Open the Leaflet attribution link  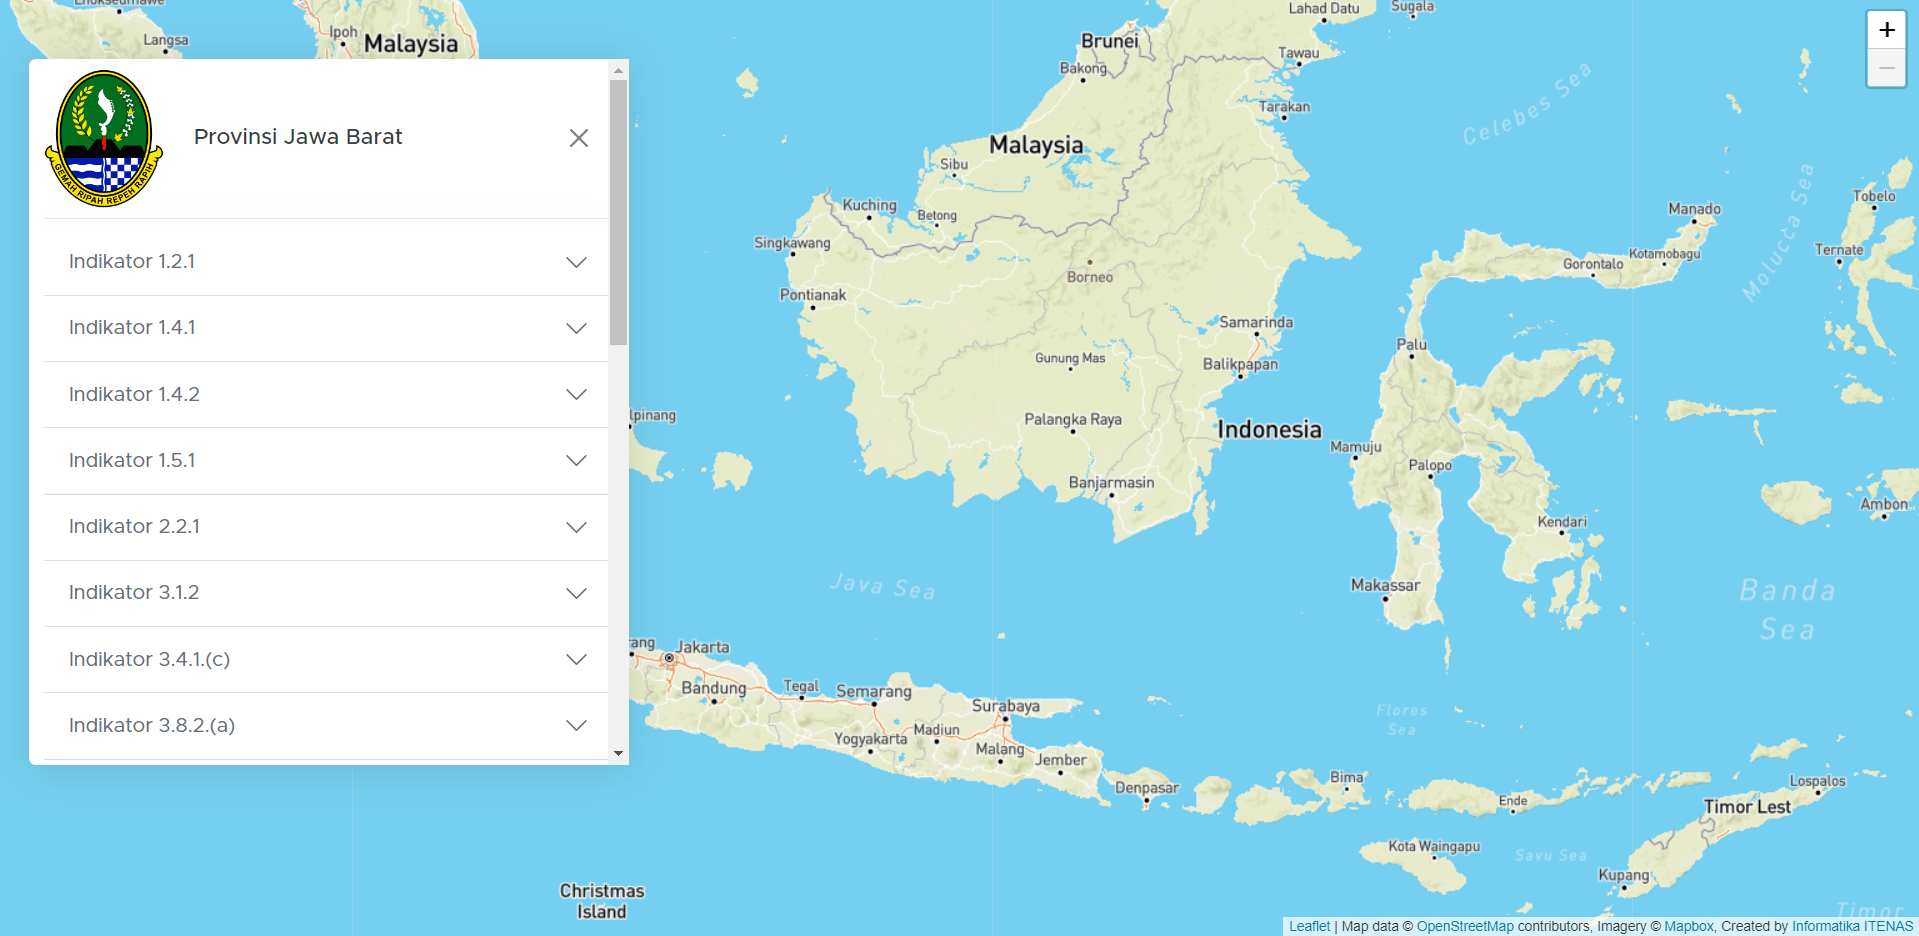click(x=1309, y=926)
